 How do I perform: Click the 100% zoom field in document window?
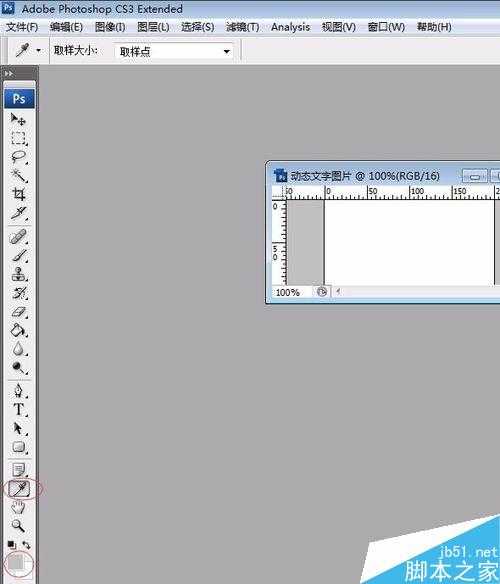tap(292, 292)
